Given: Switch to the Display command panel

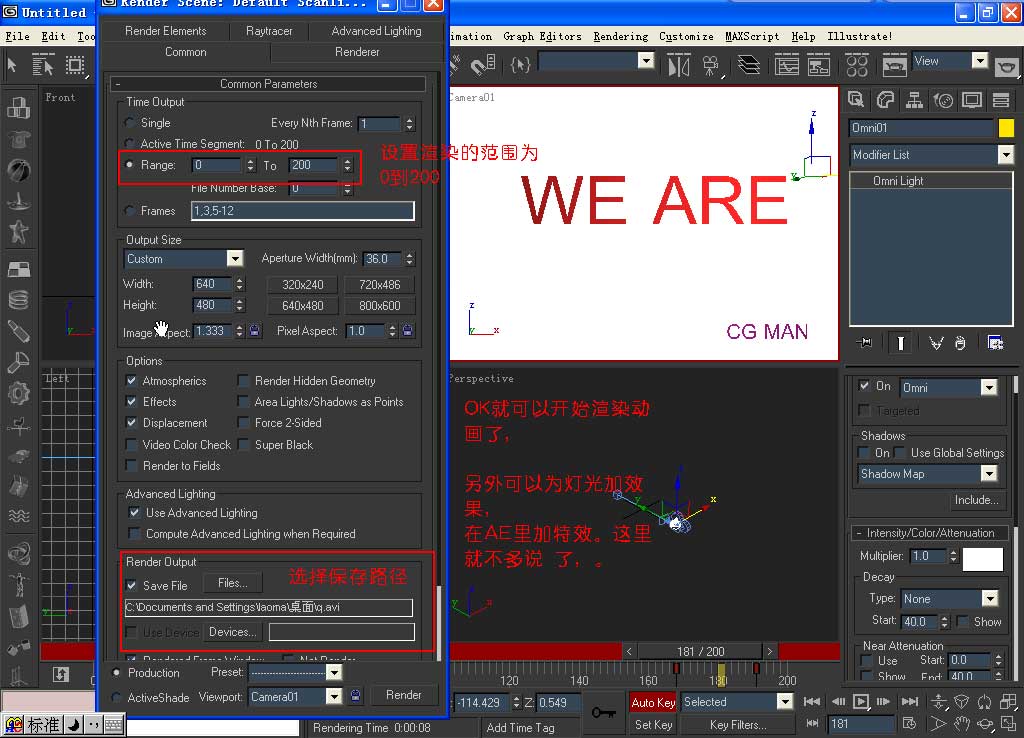Looking at the screenshot, I should pyautogui.click(x=972, y=100).
